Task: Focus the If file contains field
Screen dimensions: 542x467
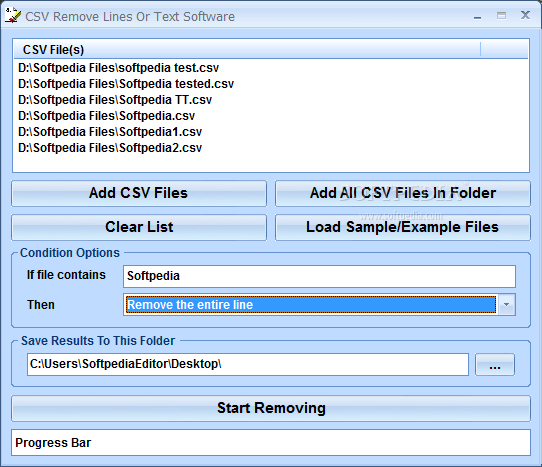Action: tap(319, 276)
